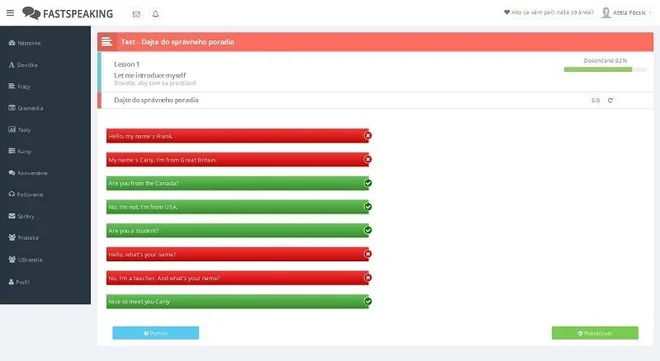The height and width of the screenshot is (361, 660).
Task: Select the 'Are you from the Canada?' sentence bar
Action: pyautogui.click(x=237, y=183)
